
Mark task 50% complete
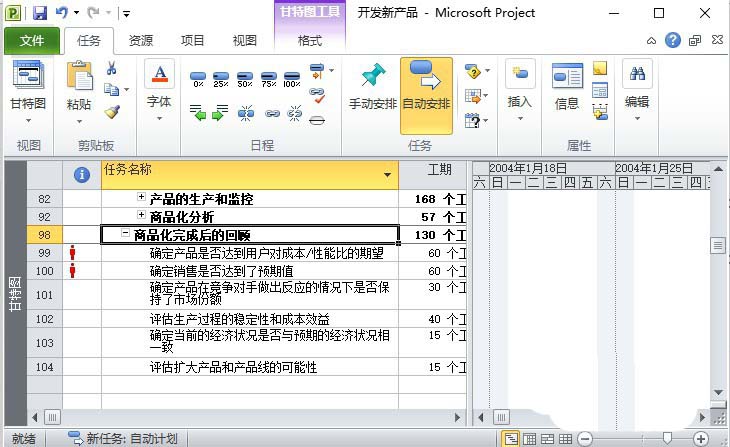click(244, 79)
